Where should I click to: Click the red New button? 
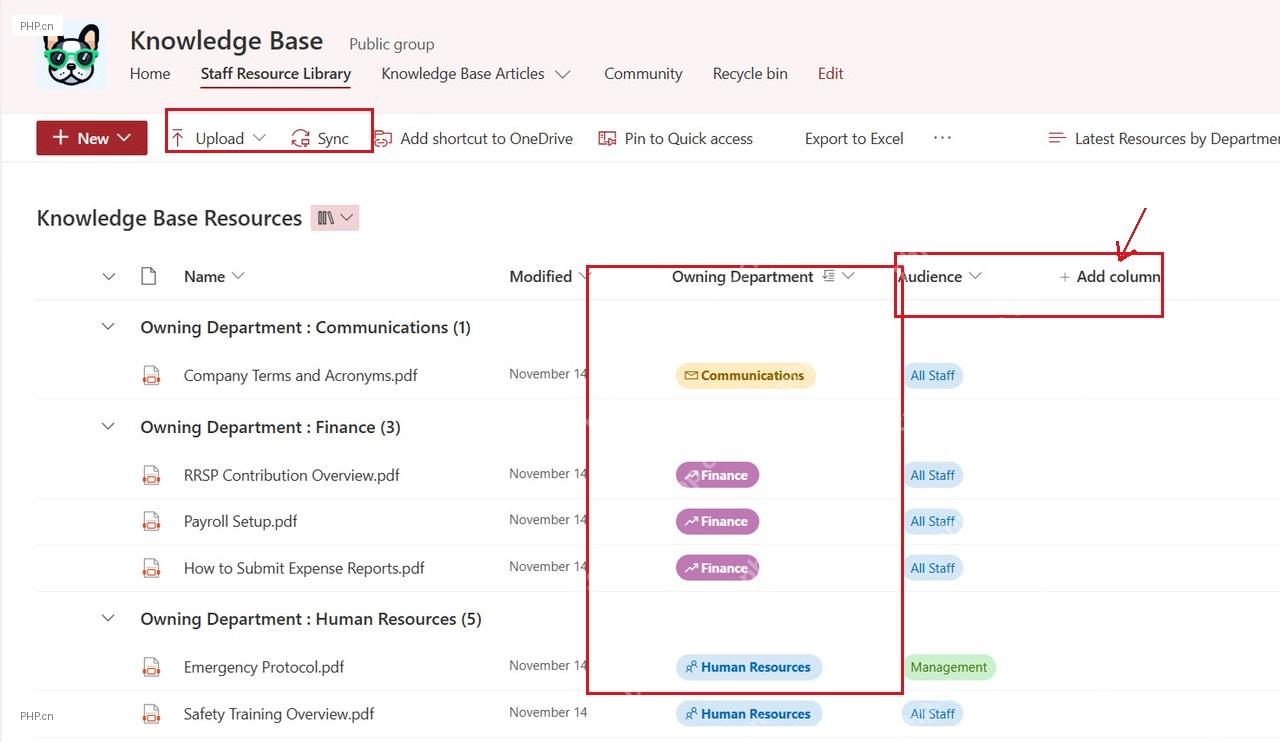92,138
